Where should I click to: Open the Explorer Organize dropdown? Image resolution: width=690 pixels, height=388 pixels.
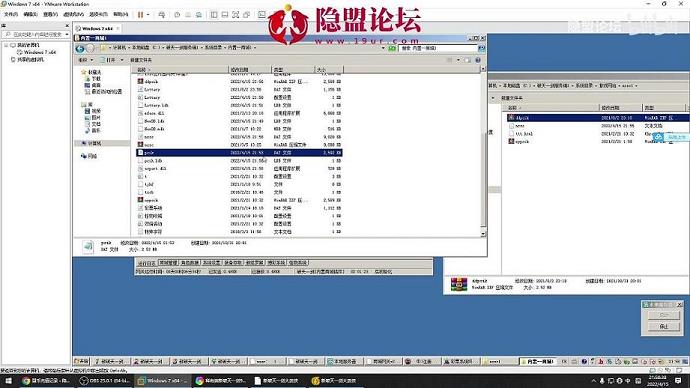point(85,60)
